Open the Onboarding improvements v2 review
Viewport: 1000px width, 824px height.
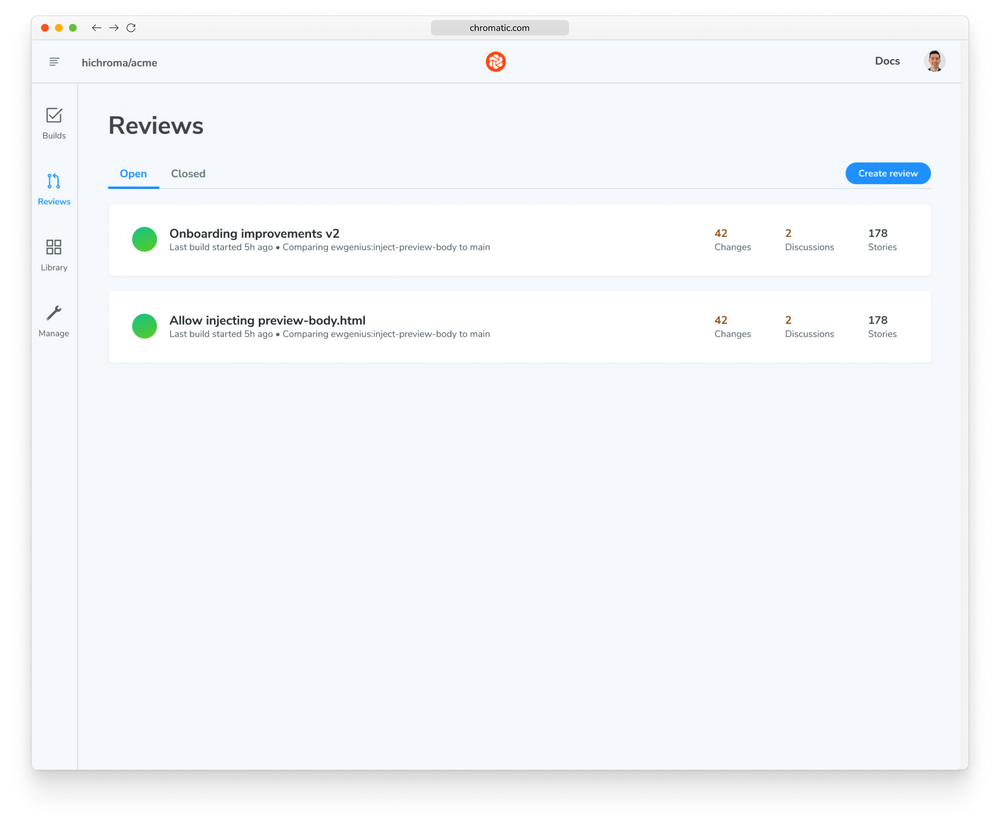[253, 233]
